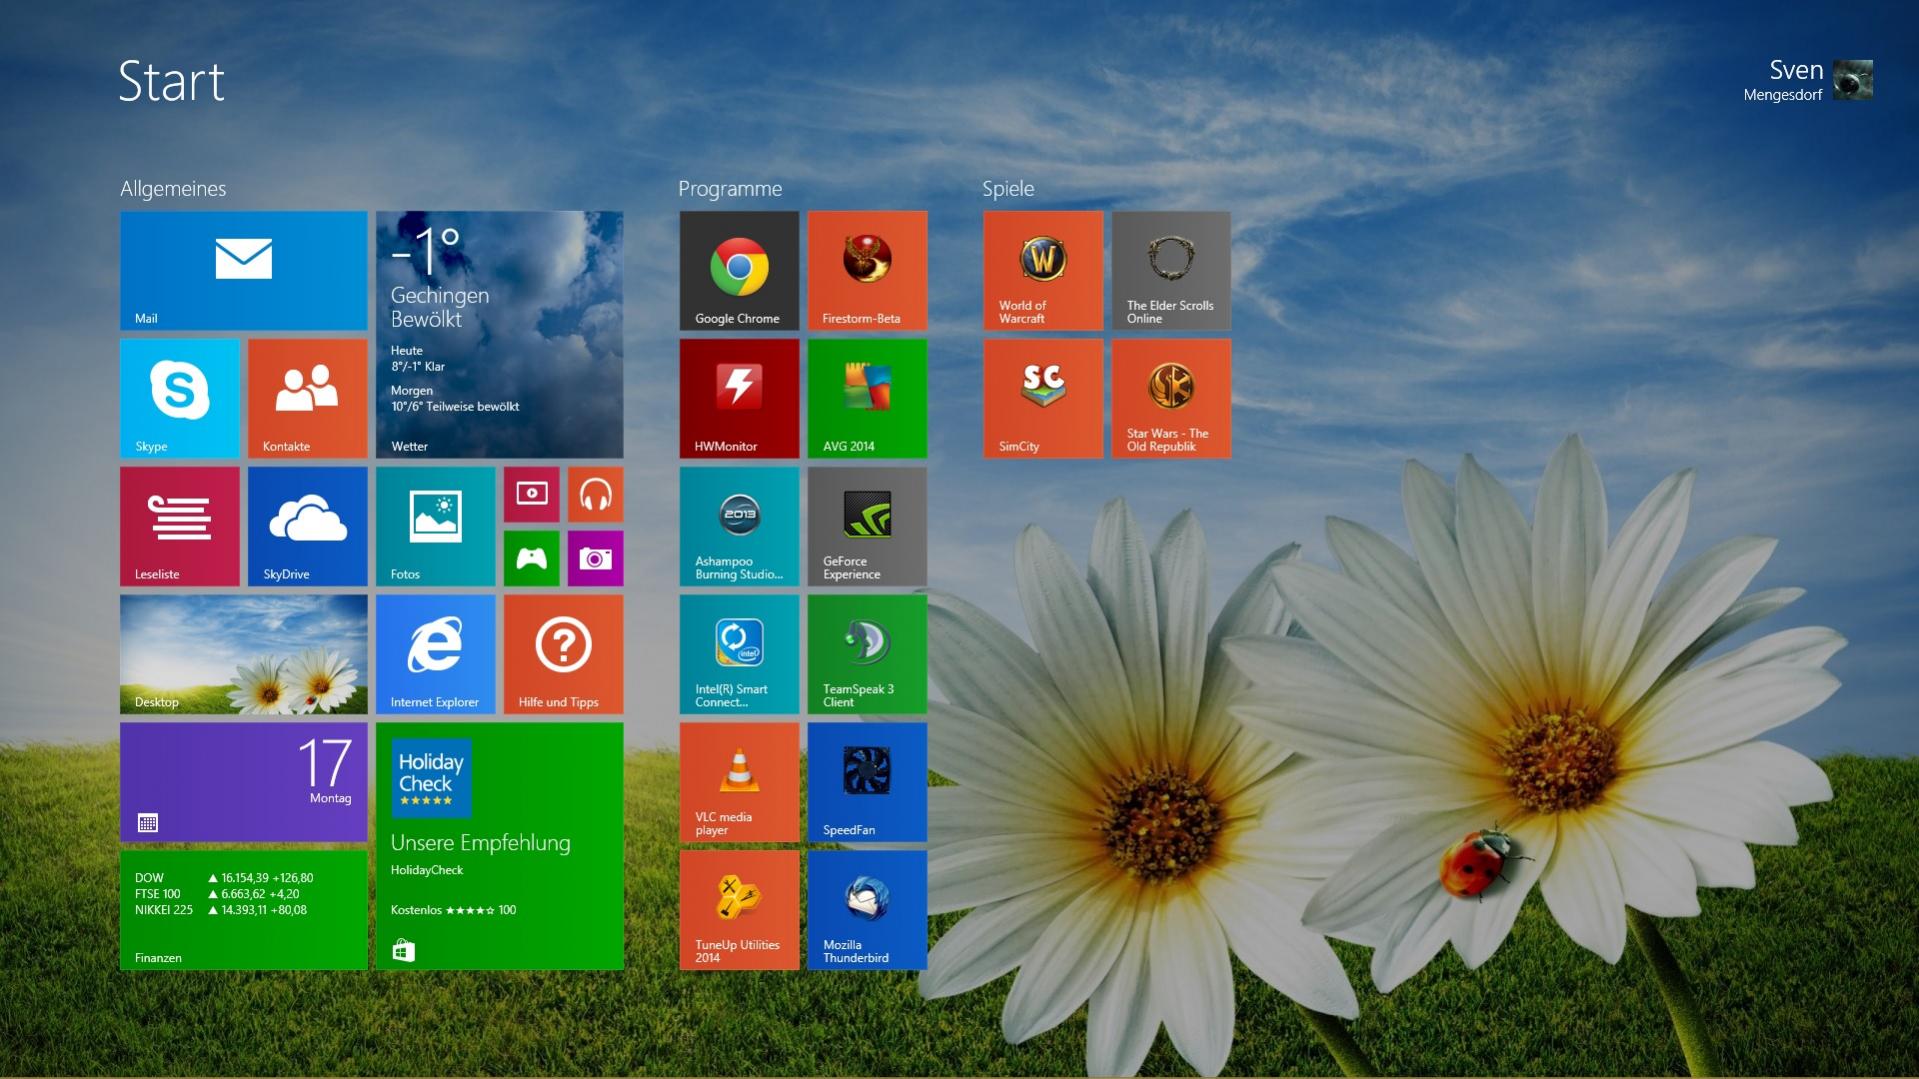Screen dimensions: 1919x1079
Task: Open the small Xbox Games controller tile
Action: [x=531, y=558]
